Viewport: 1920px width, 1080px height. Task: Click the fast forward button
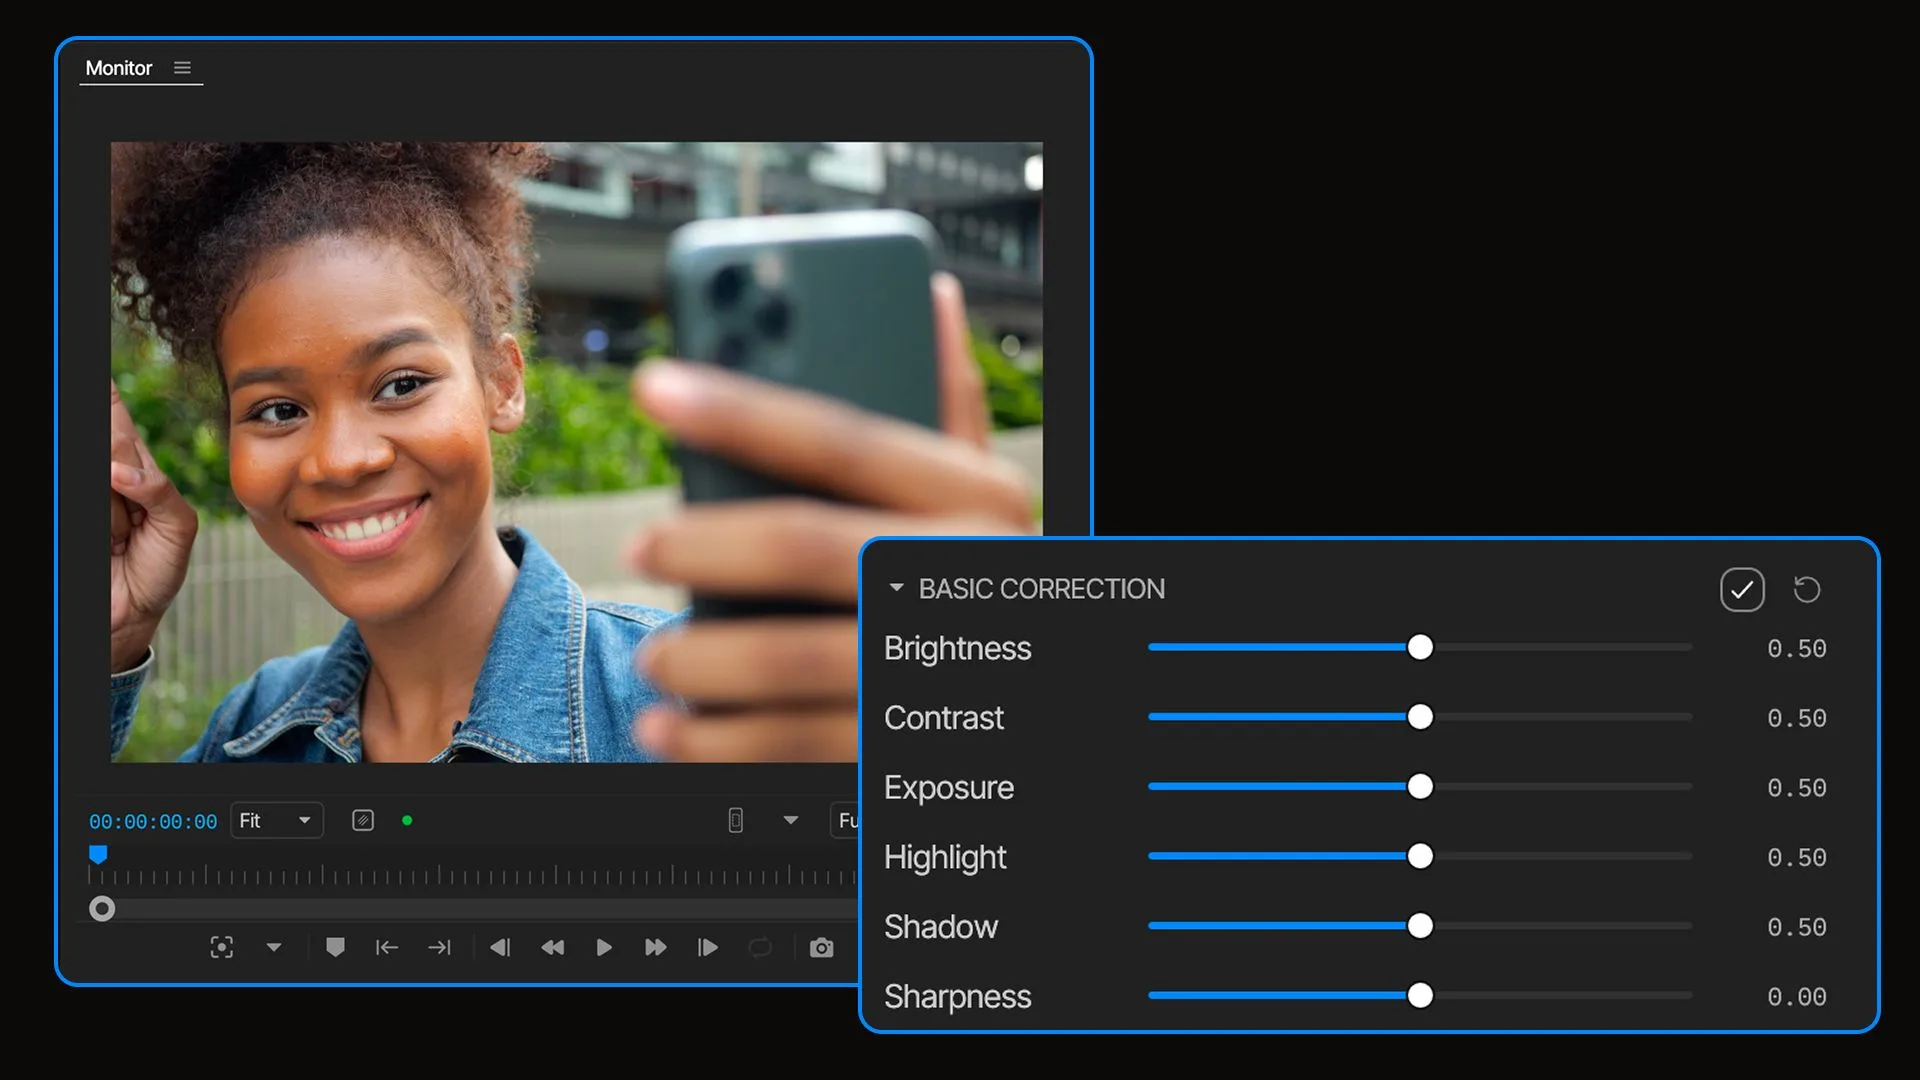coord(656,947)
